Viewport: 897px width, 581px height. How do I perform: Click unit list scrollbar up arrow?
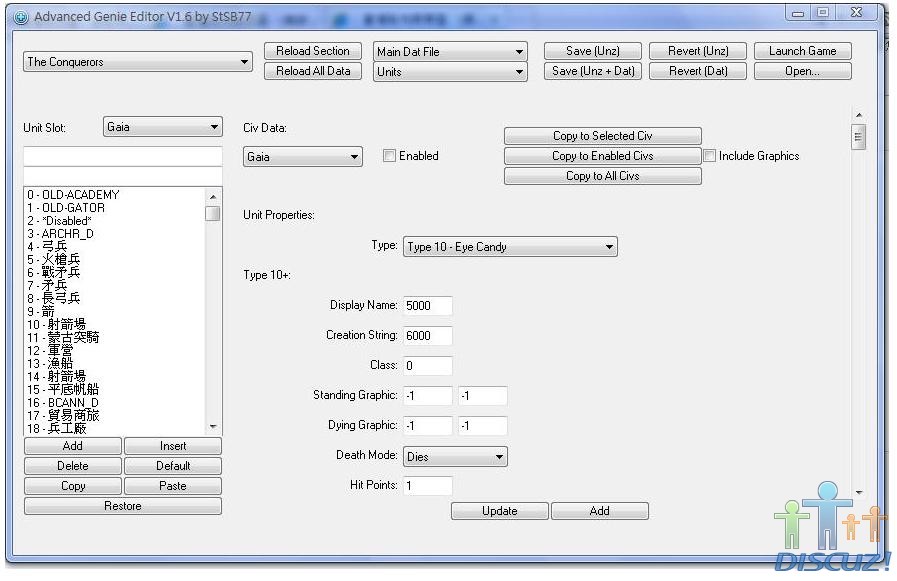pos(213,197)
